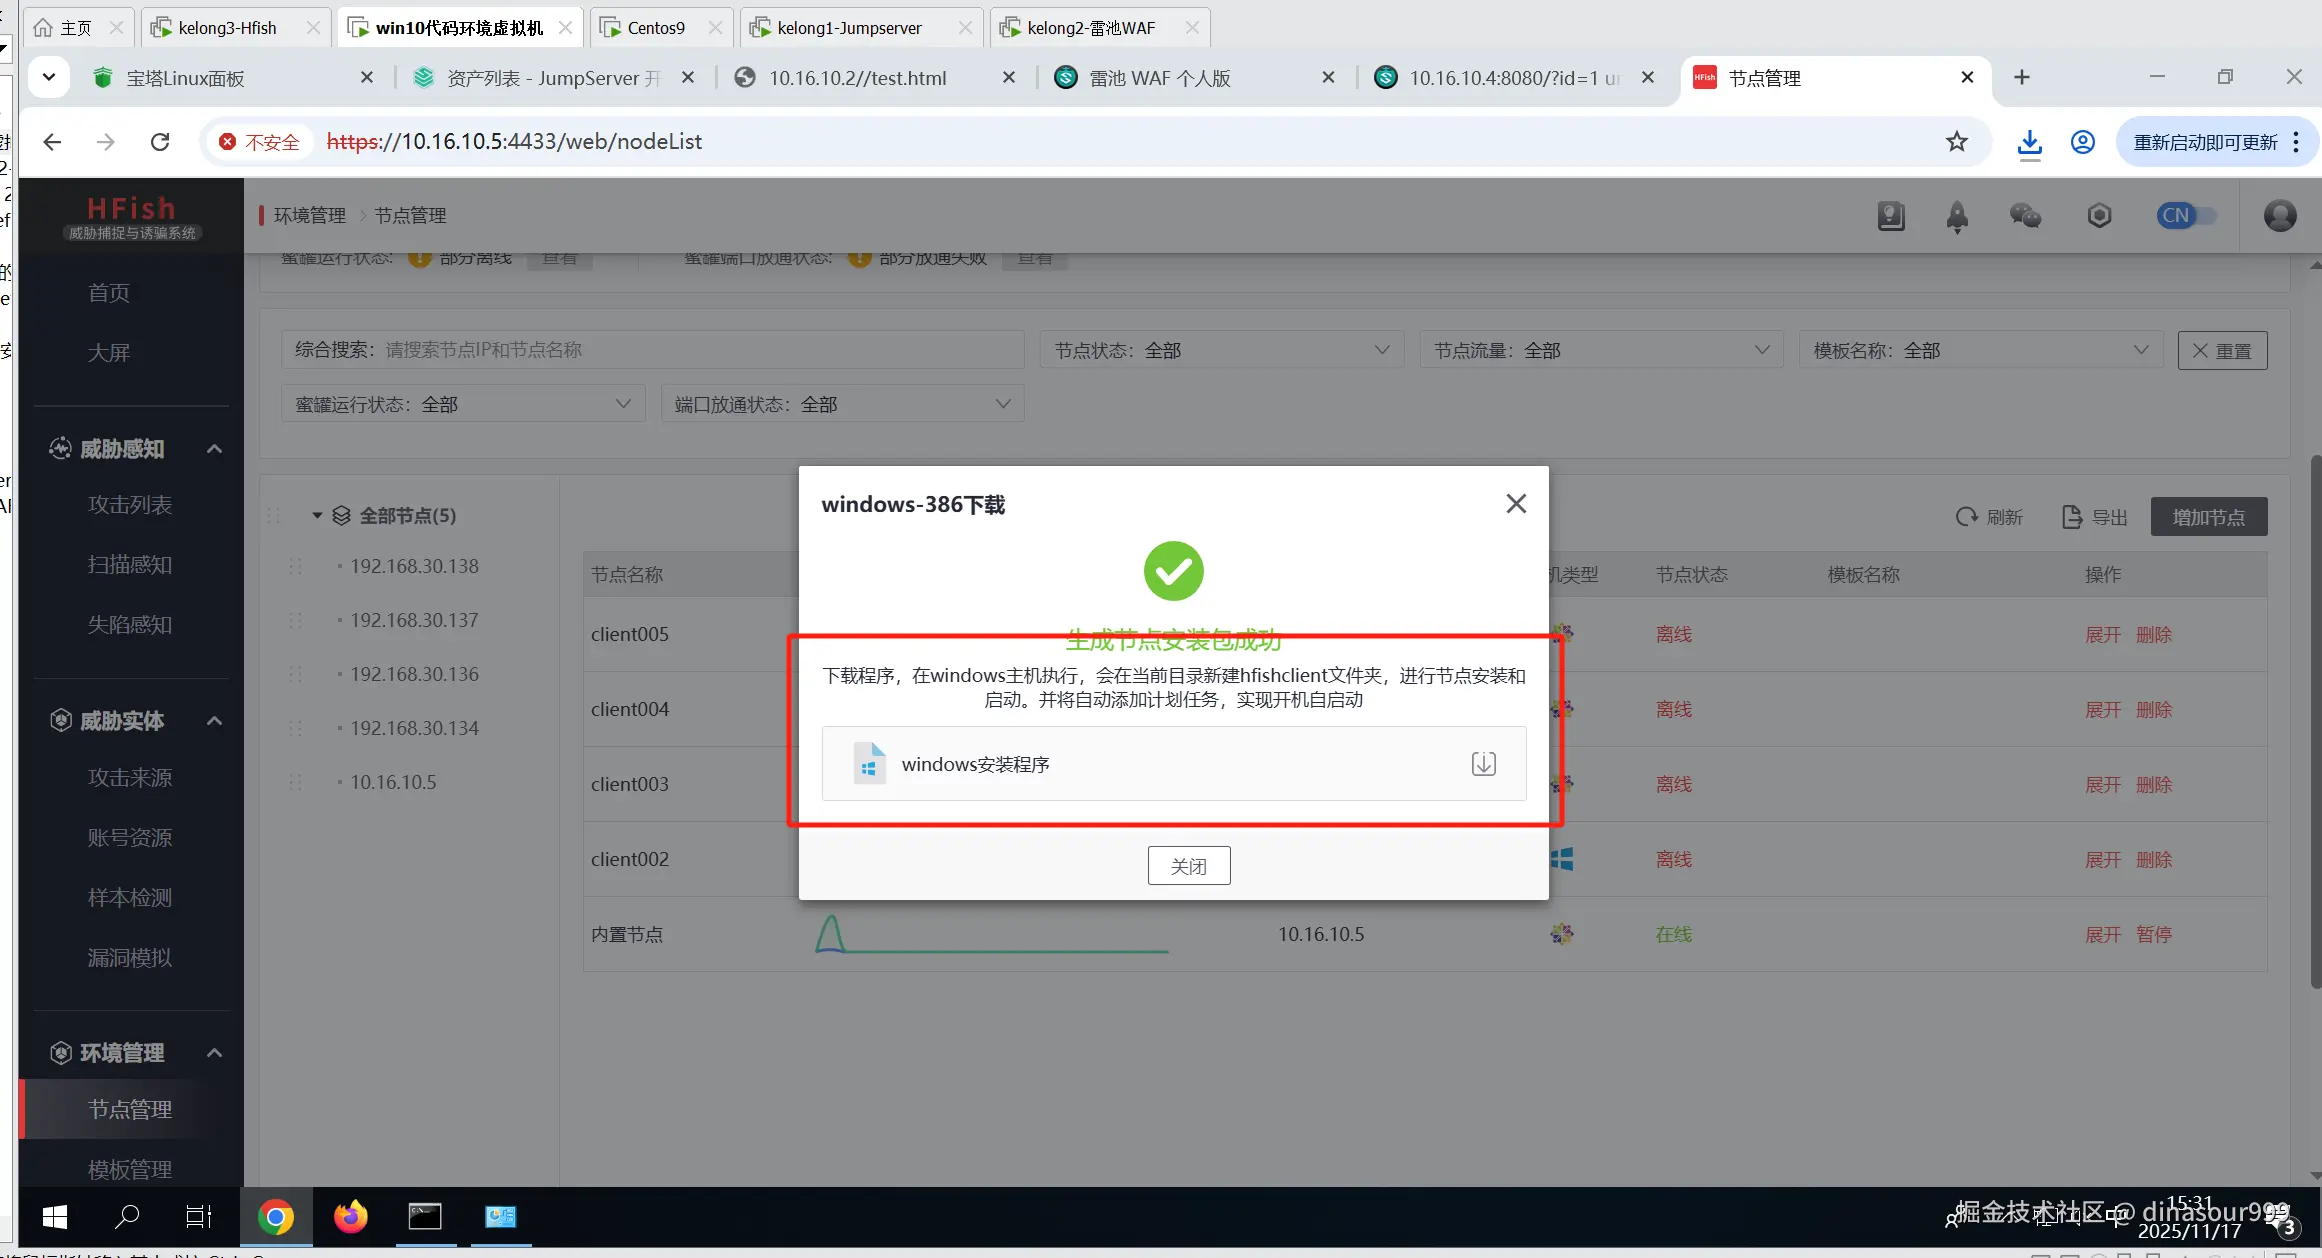Click the WeChat icon in header
This screenshot has height=1258, width=2322.
point(2025,216)
